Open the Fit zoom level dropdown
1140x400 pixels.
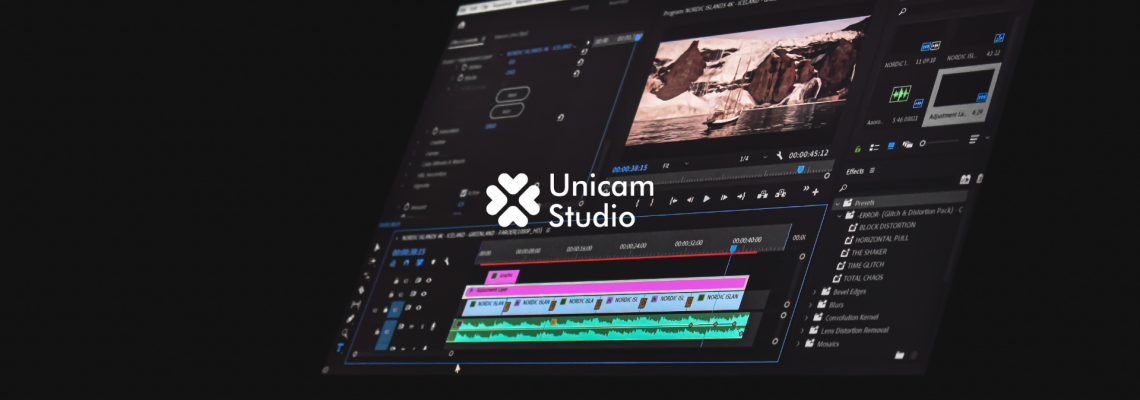676,165
